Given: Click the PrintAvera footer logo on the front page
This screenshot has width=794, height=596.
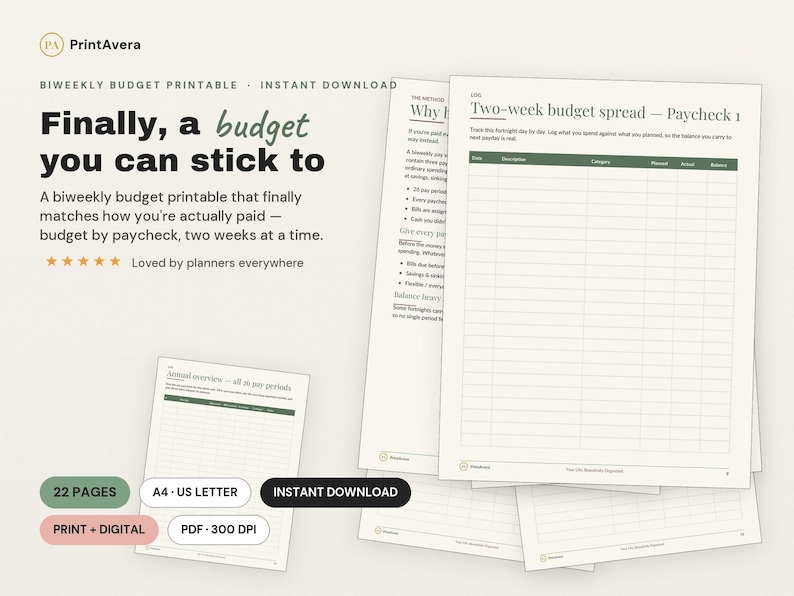Looking at the screenshot, I should coord(475,466).
